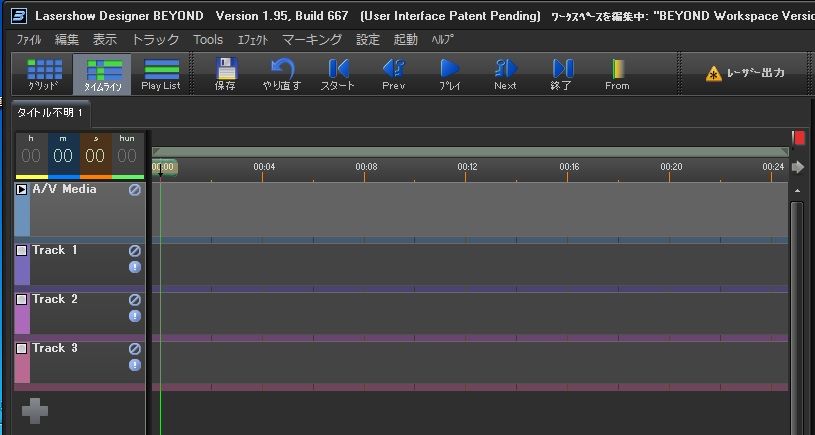Screen dimensions: 815x435
Task: Click the 00:12 mark on the ruler
Action: pos(467,167)
